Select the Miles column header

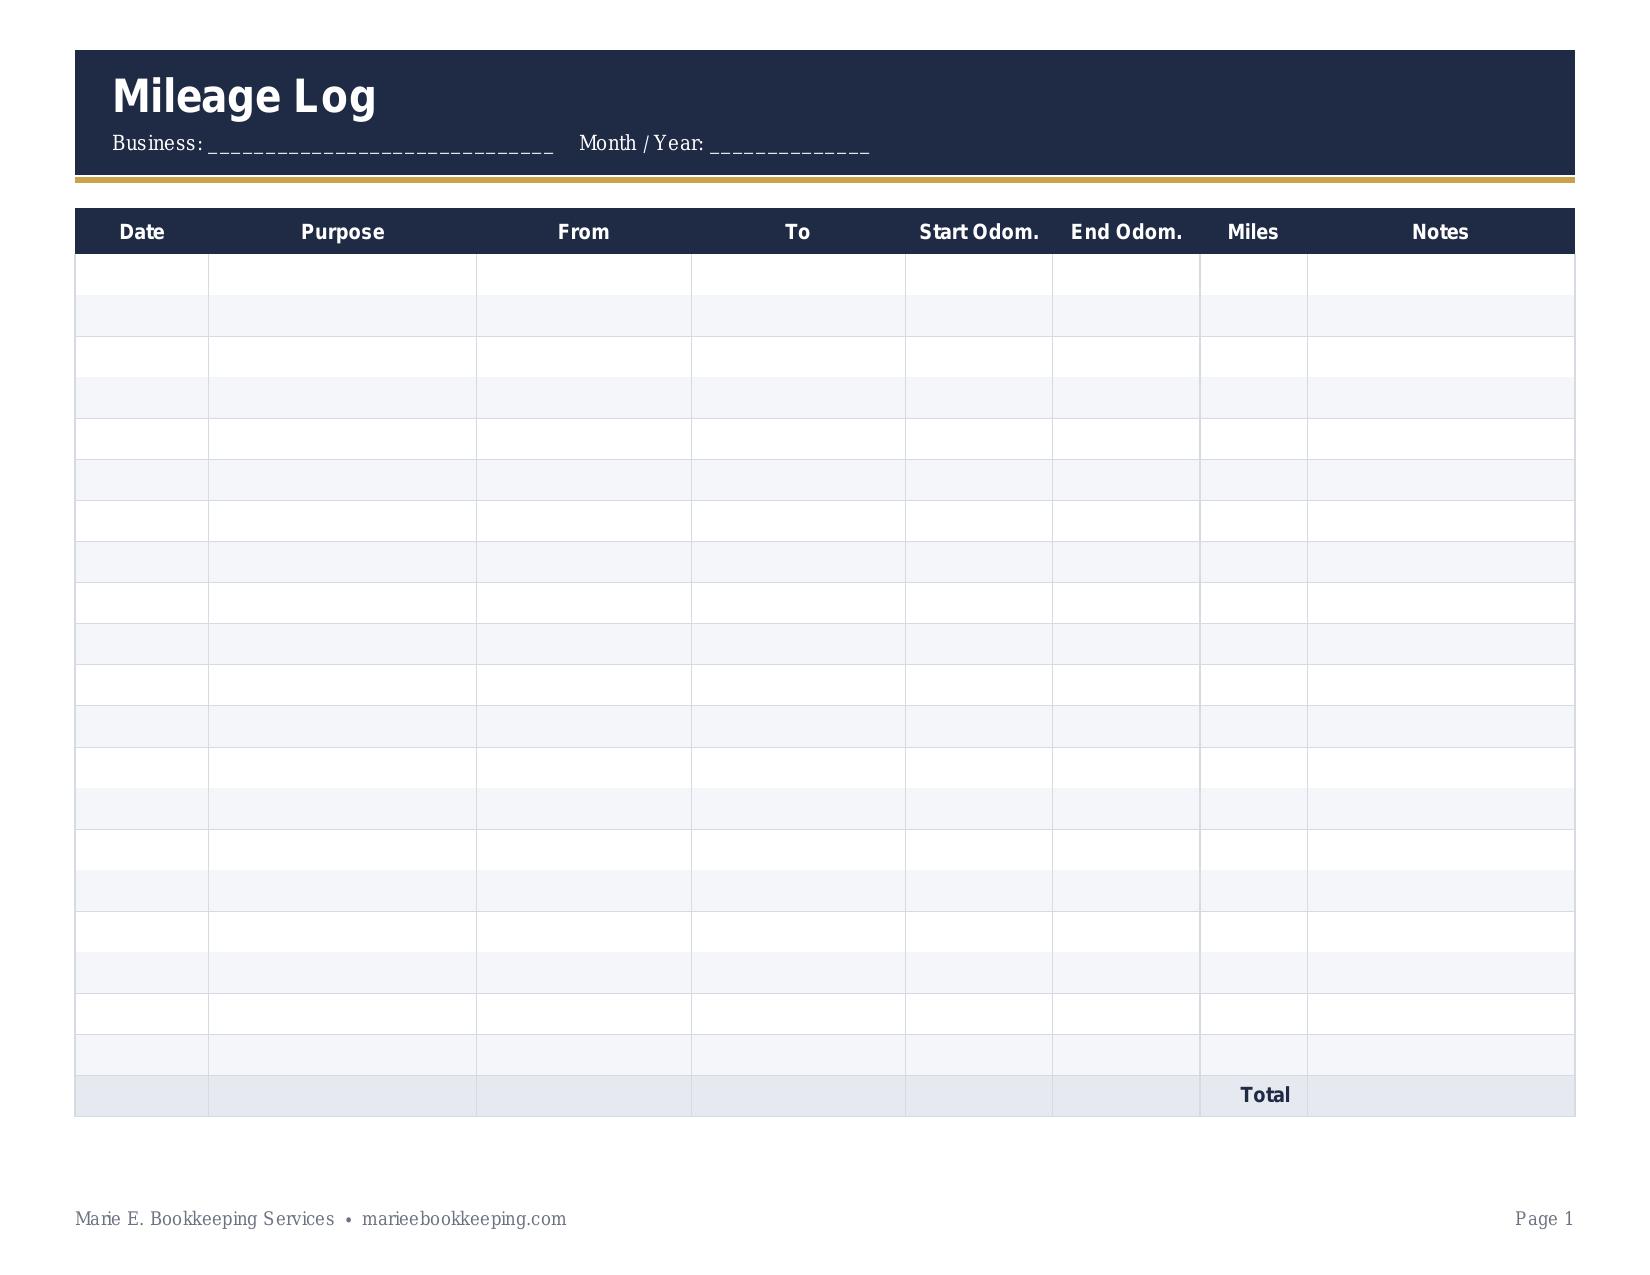pyautogui.click(x=1253, y=232)
